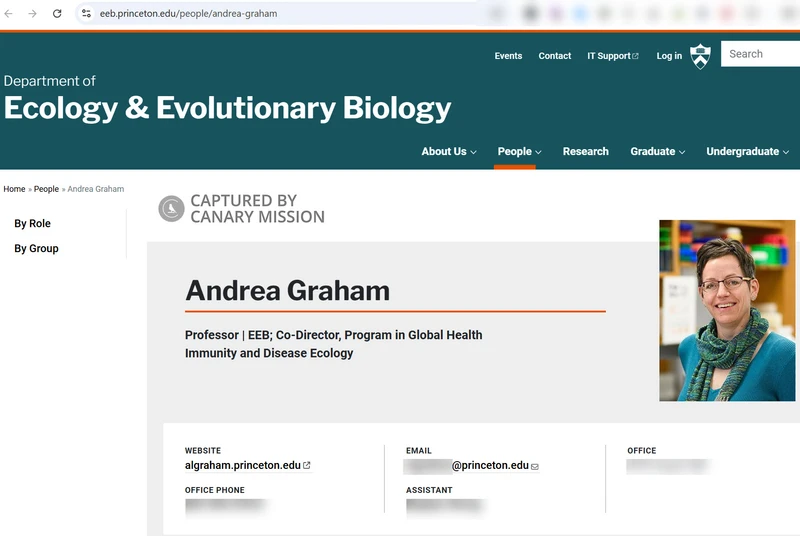Select By Group in the sidebar
The width and height of the screenshot is (800, 536).
pyautogui.click(x=36, y=249)
